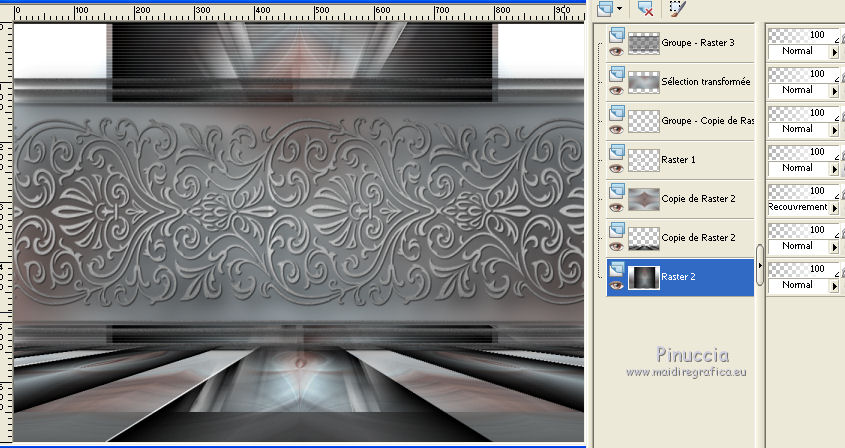The width and height of the screenshot is (845, 448).
Task: Open blend mode dropdown for Raster 2 layer
Action: pos(834,285)
